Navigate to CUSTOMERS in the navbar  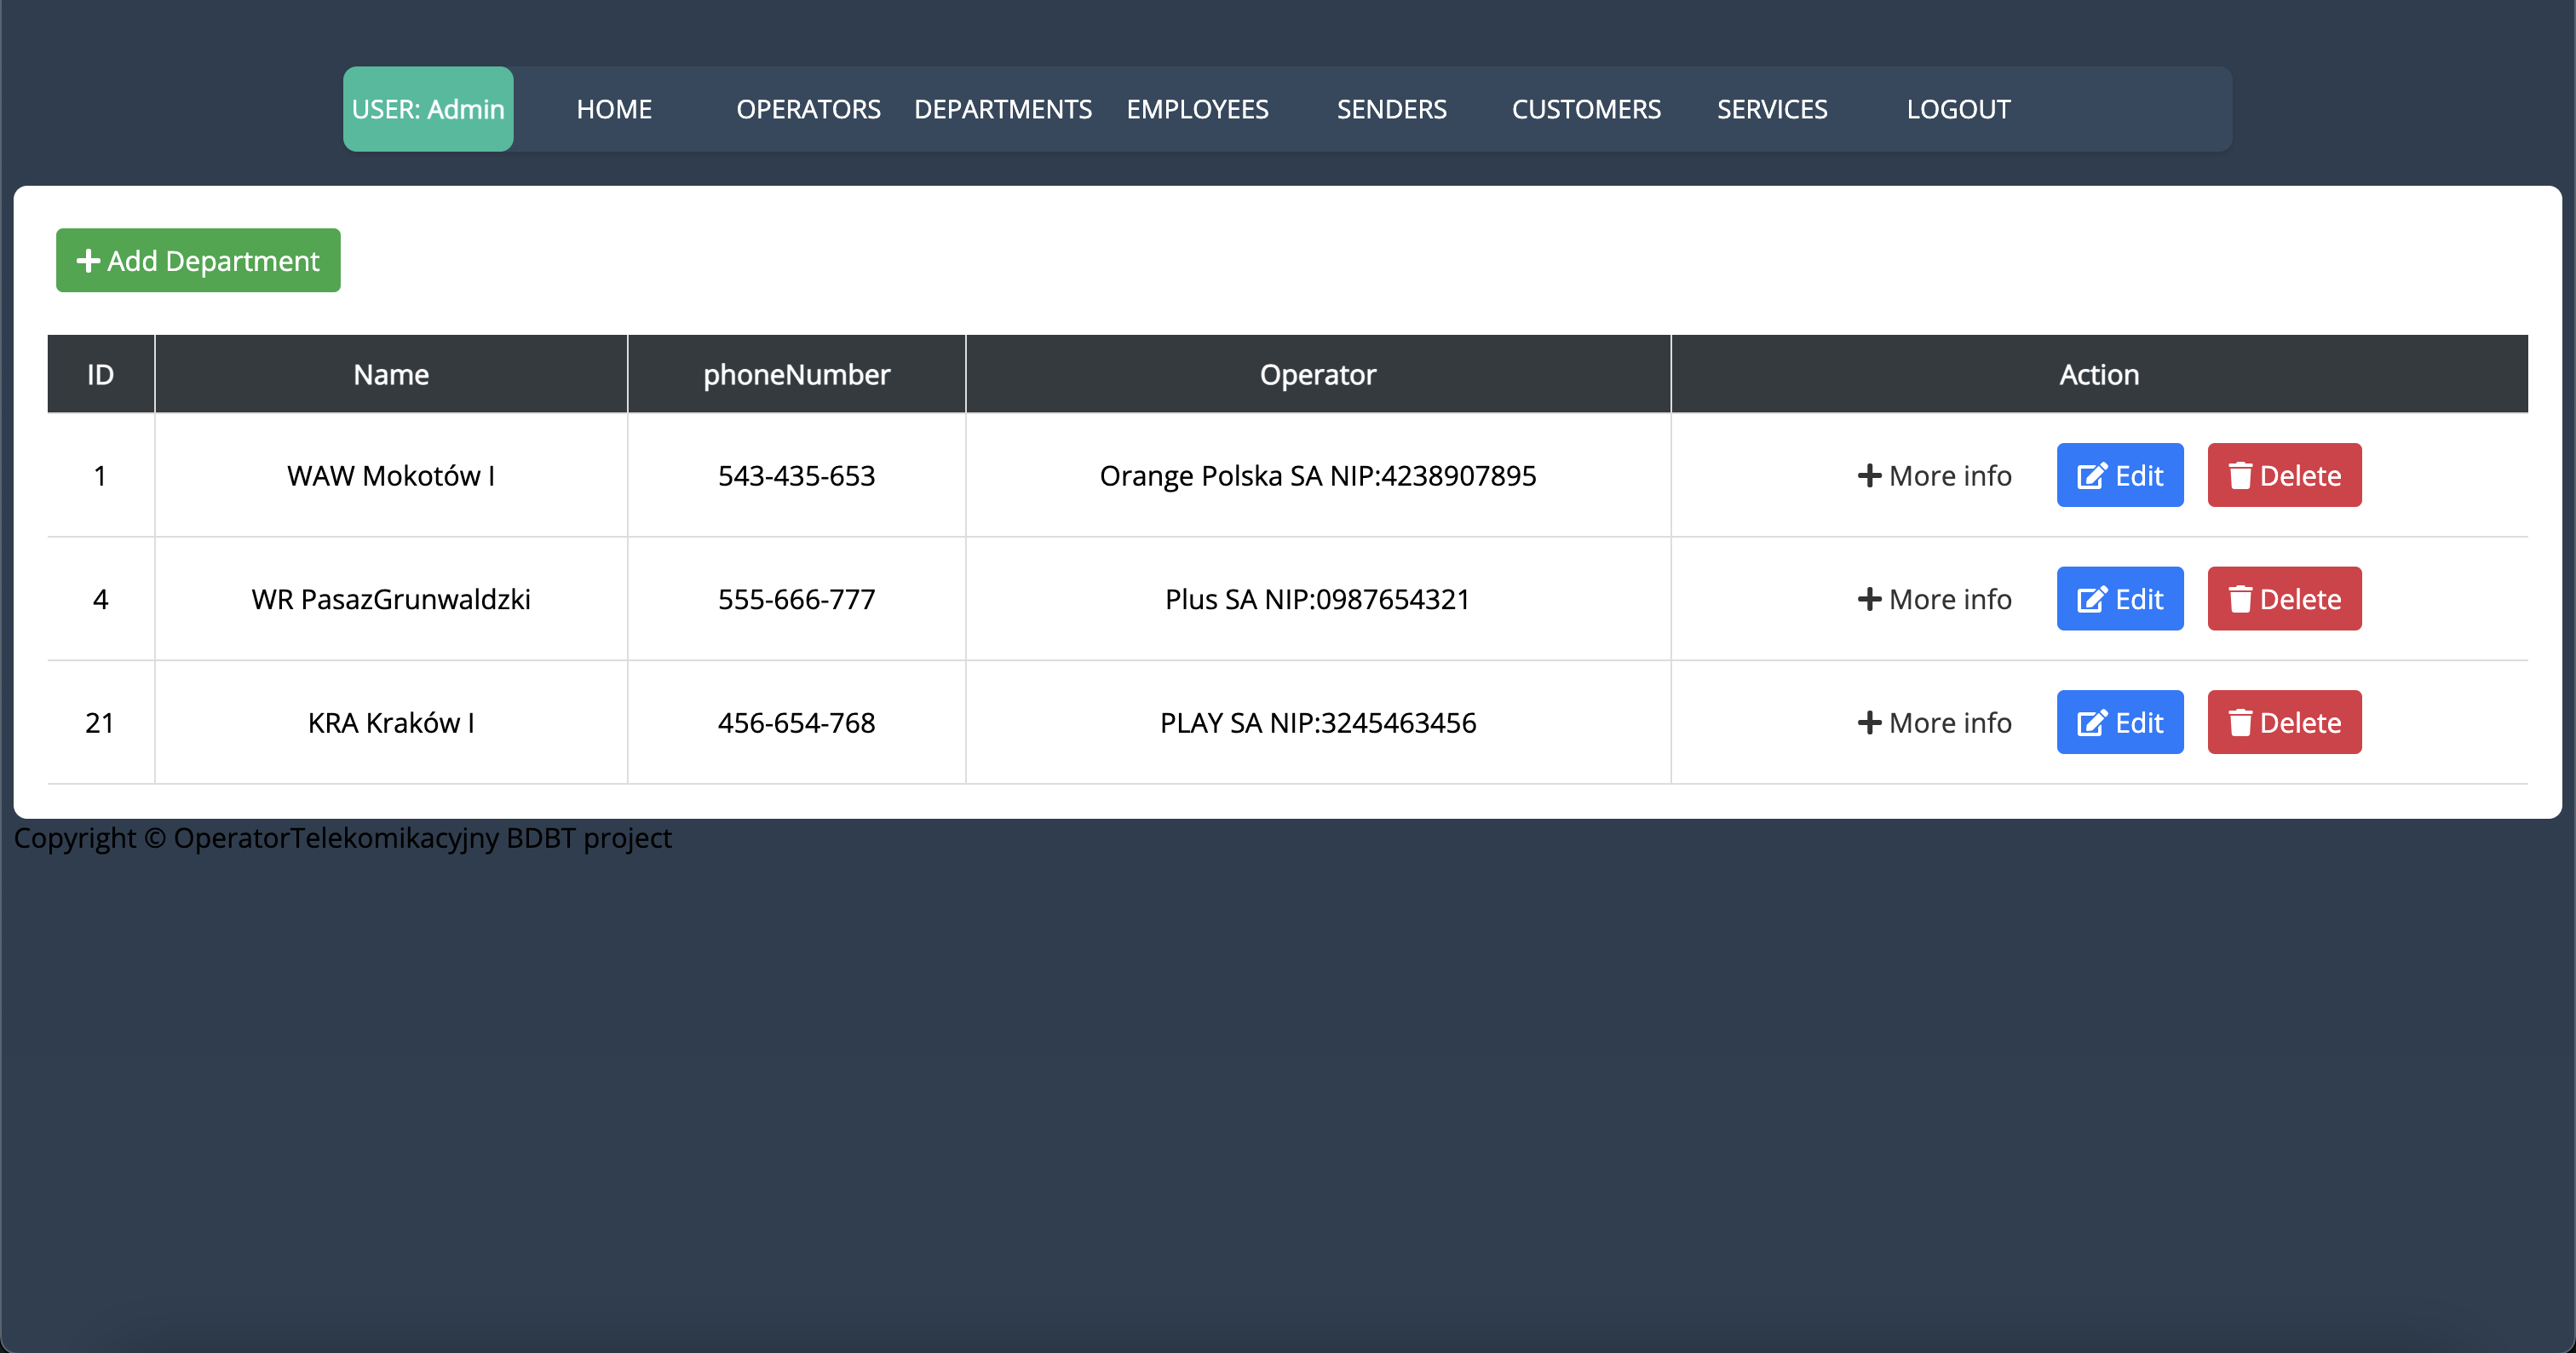point(1585,109)
